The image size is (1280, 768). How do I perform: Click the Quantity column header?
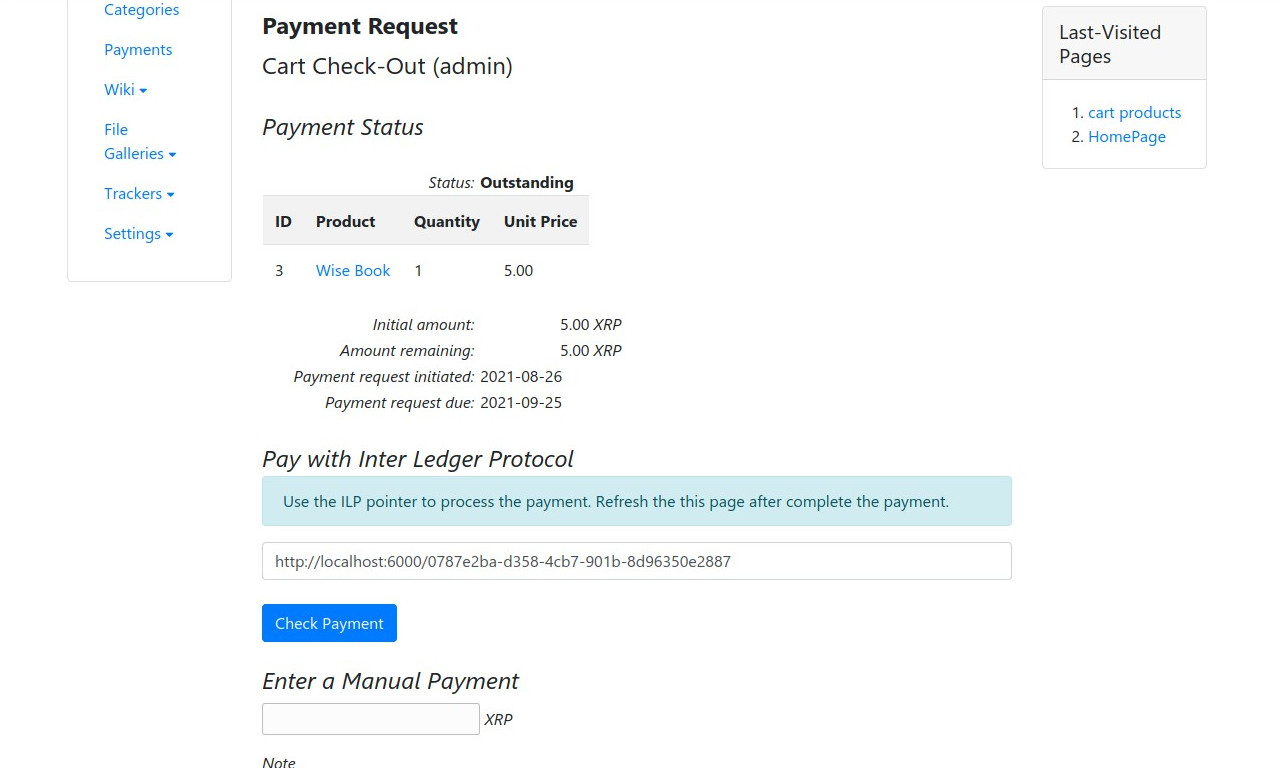[x=447, y=222]
